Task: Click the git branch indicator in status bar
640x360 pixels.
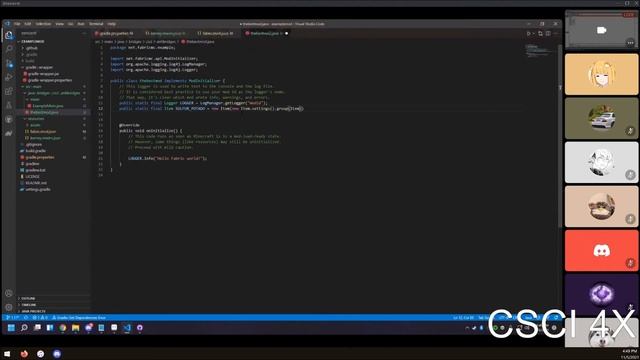Action: coord(13,318)
